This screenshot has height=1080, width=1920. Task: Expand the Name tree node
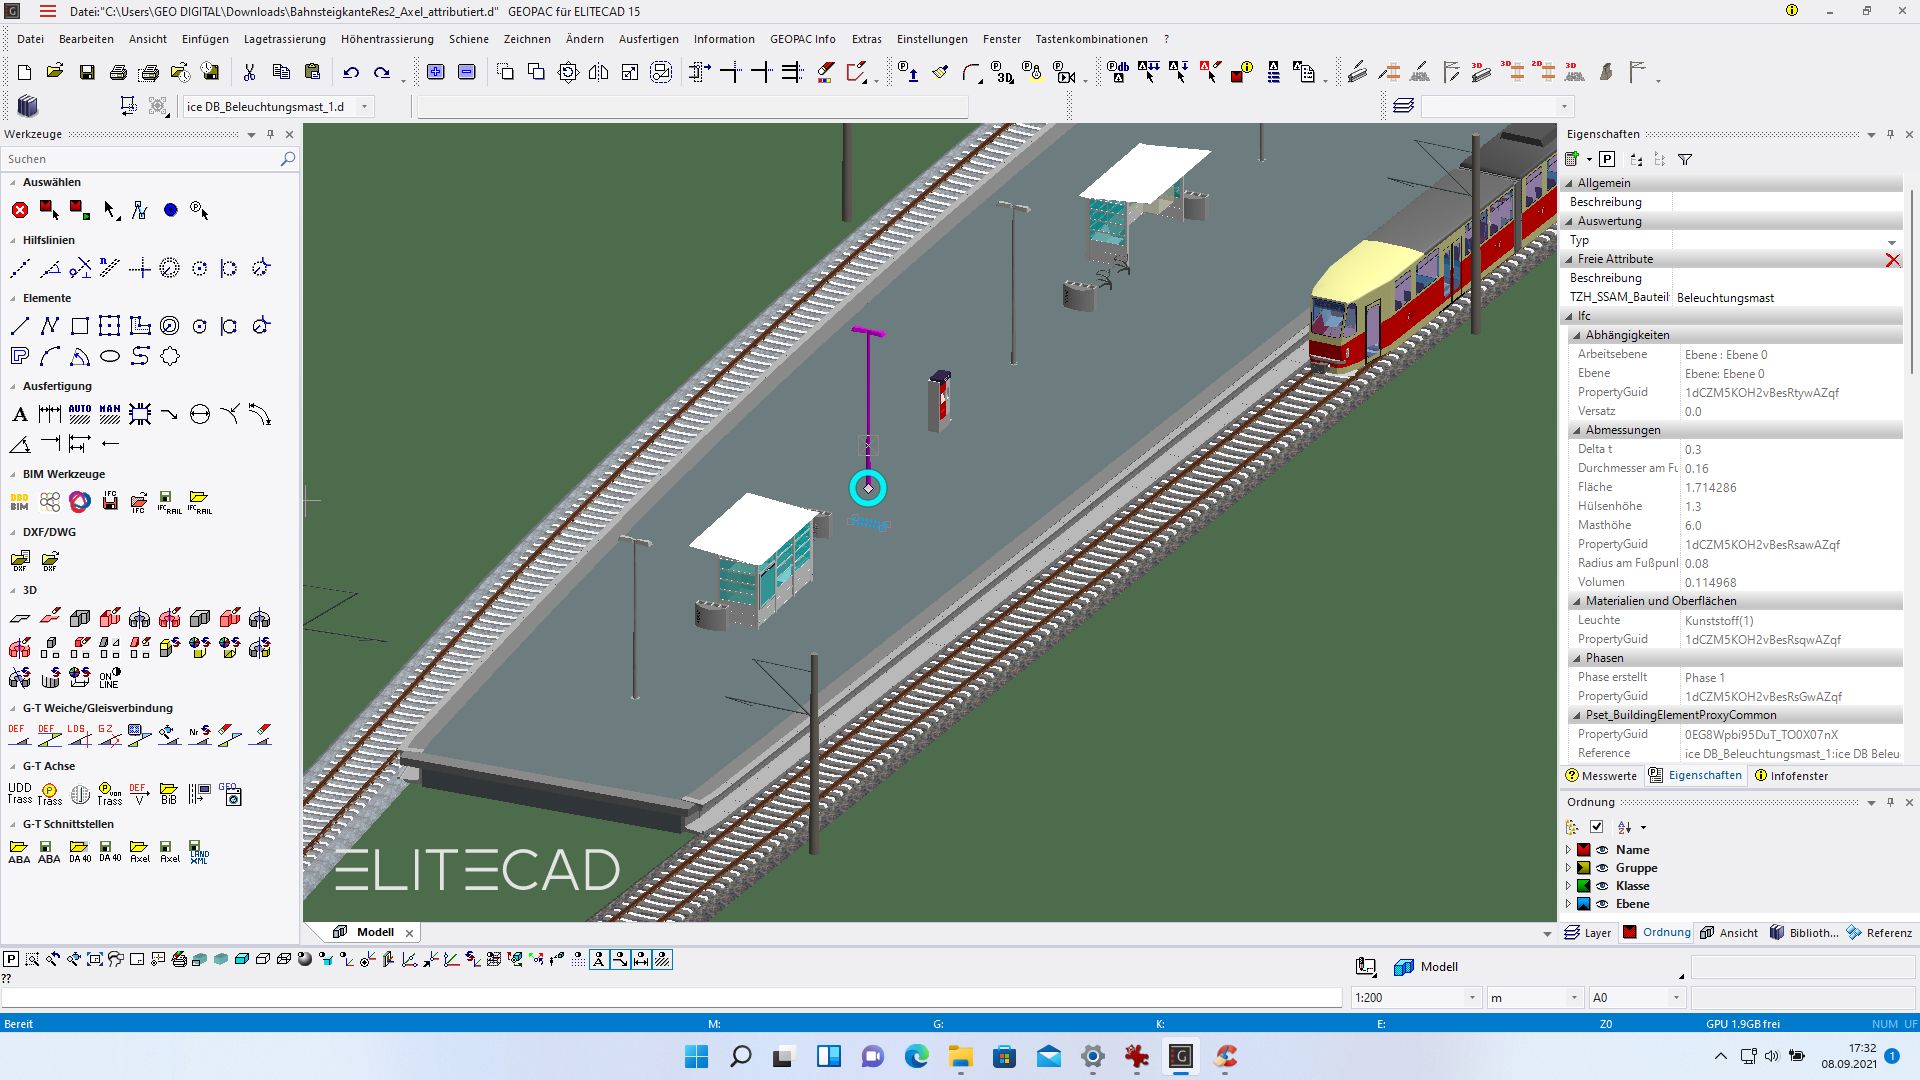[1568, 850]
